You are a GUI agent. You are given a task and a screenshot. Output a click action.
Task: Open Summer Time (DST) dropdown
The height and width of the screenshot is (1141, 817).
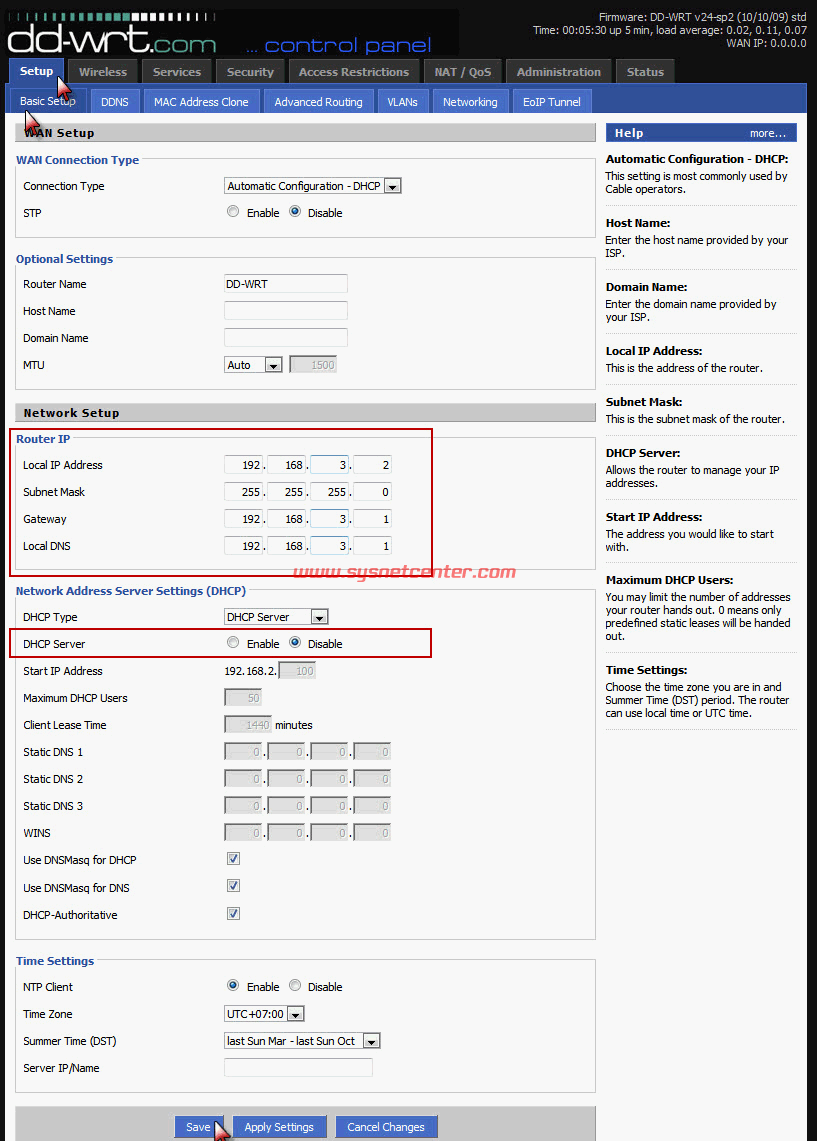[x=302, y=1041]
